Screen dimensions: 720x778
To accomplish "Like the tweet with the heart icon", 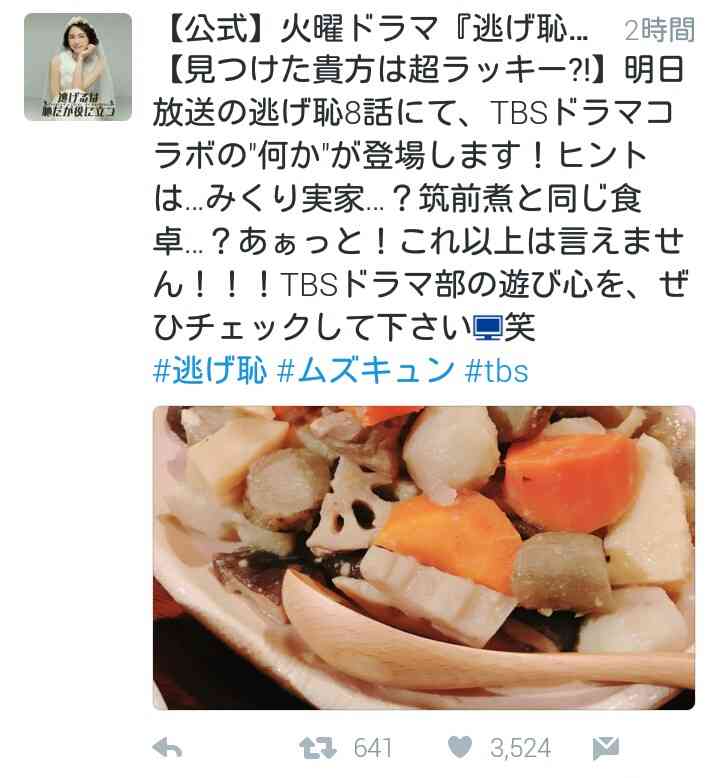I will click(x=460, y=747).
